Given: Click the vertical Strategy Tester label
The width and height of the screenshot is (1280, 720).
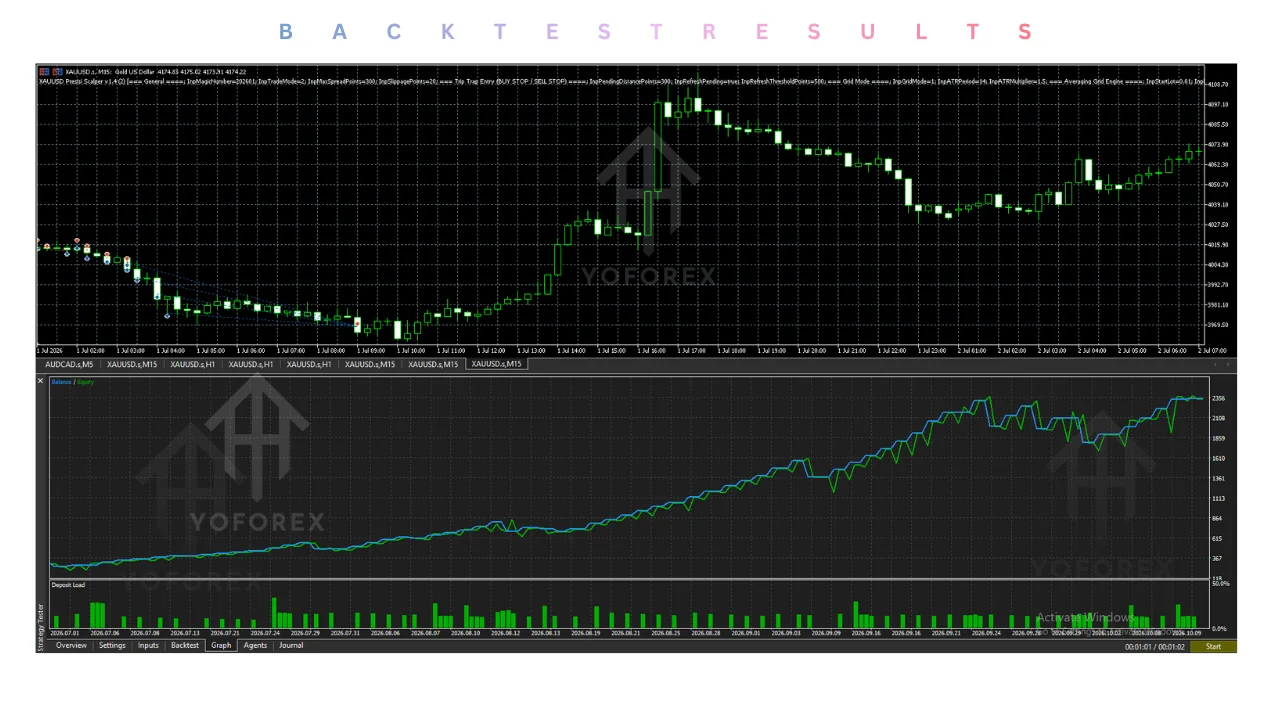Looking at the screenshot, I should (x=41, y=626).
